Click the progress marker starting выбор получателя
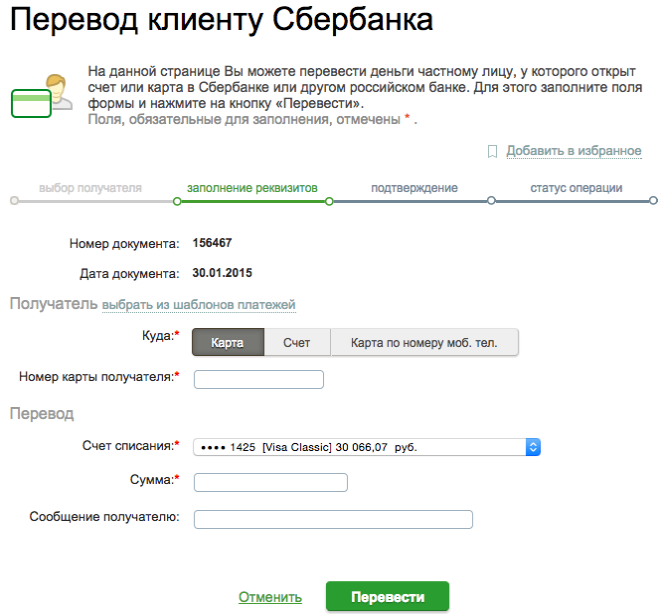 pos(14,201)
